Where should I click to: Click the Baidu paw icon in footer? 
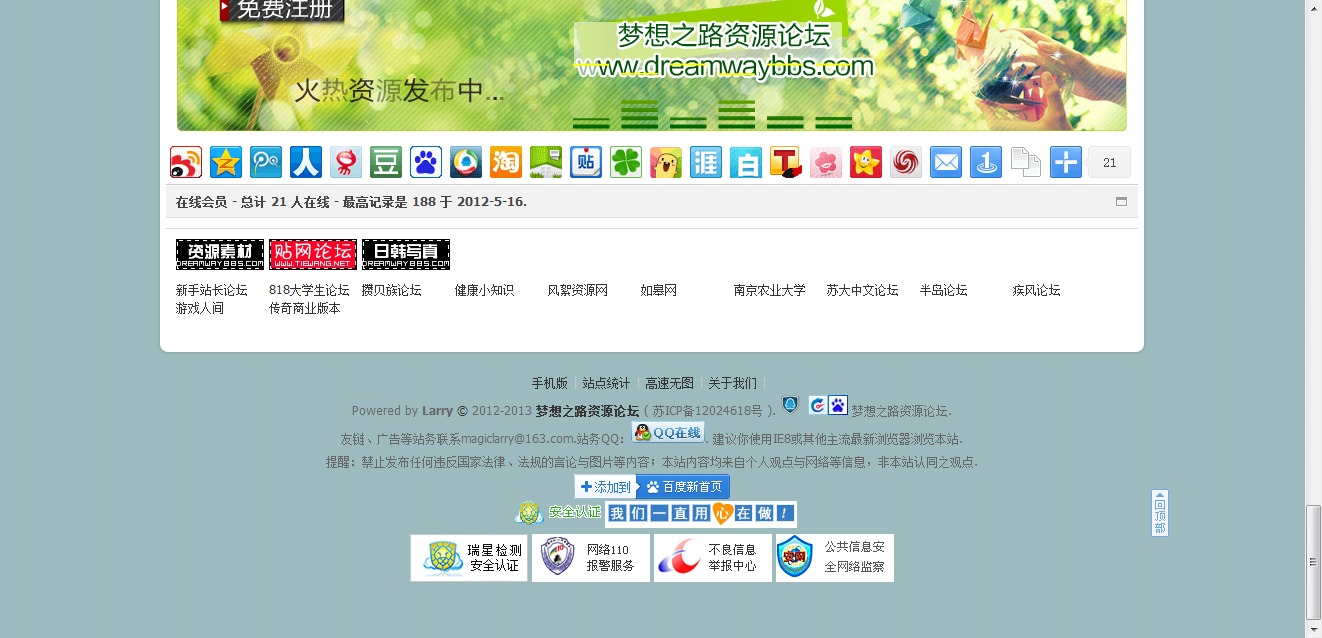[x=838, y=405]
